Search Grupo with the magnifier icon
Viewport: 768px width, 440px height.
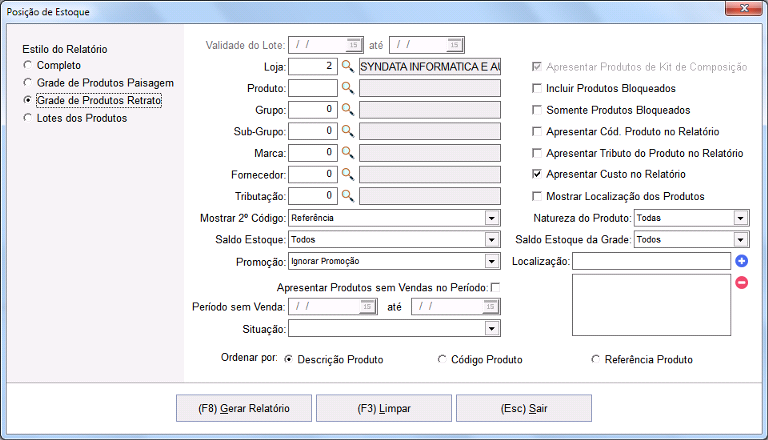348,109
